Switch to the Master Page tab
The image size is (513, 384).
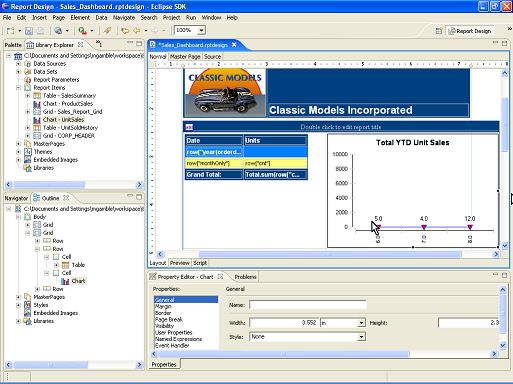pyautogui.click(x=185, y=57)
